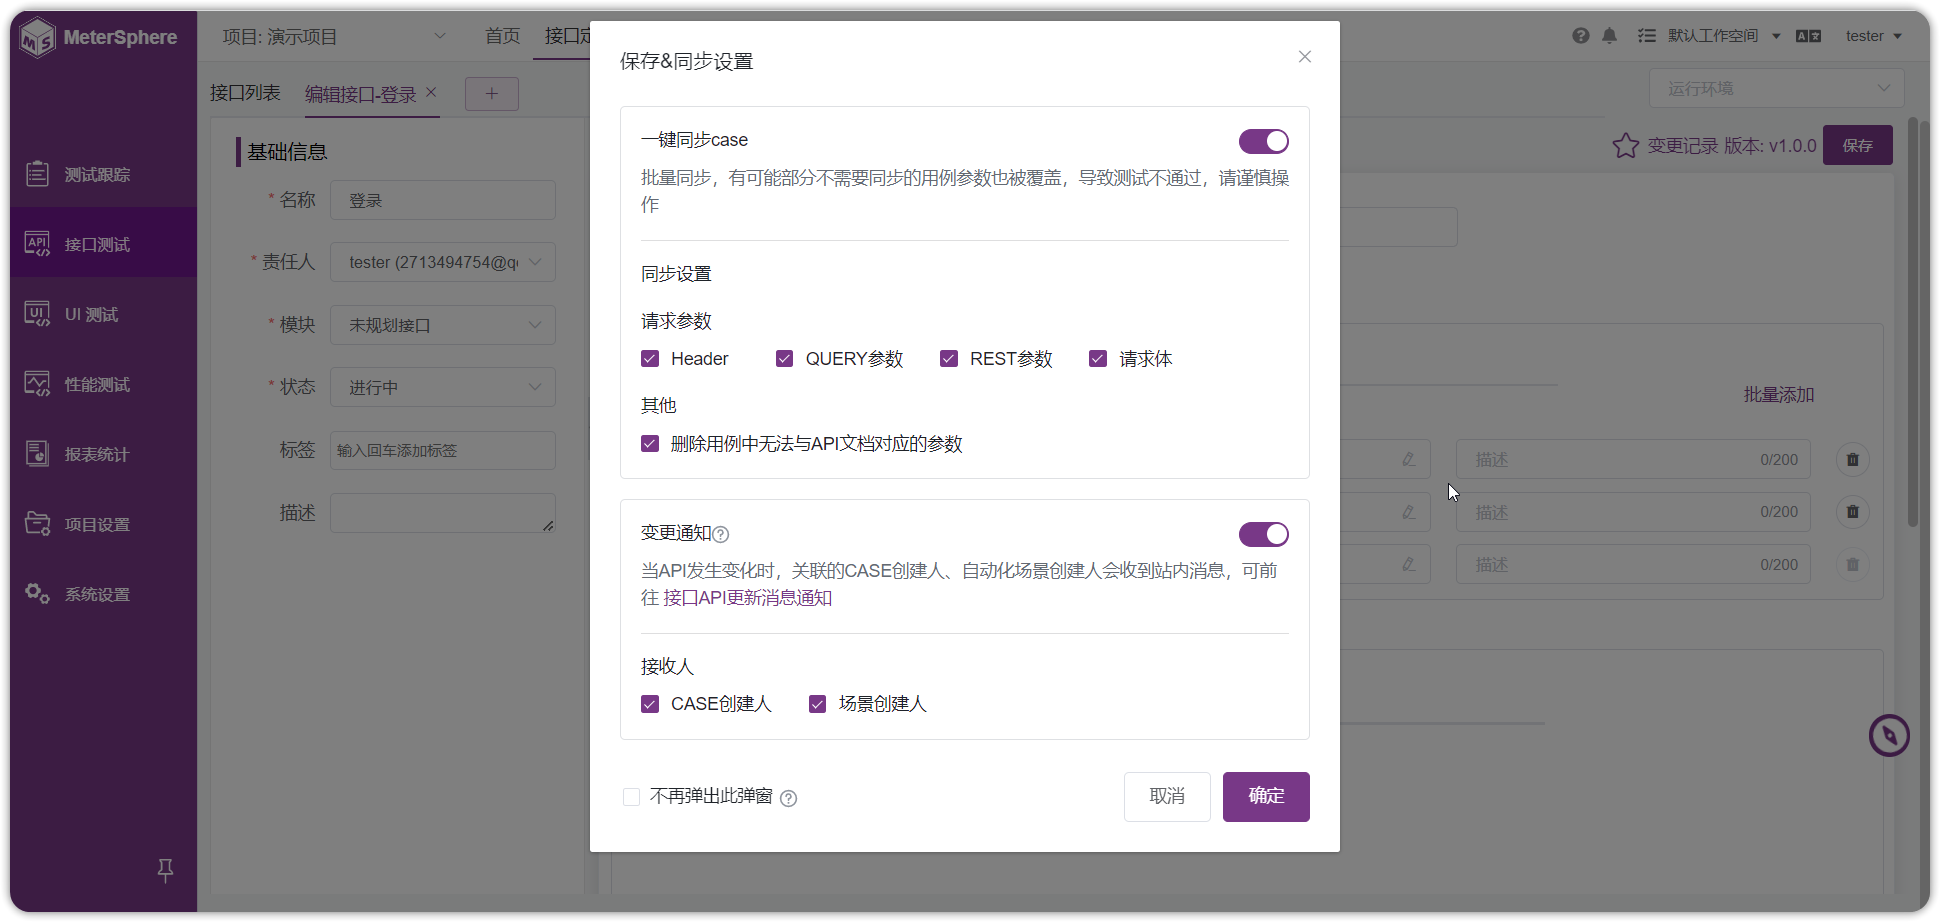Uncheck 删除用例中无法与API文档对应的参数 checkbox

click(650, 444)
